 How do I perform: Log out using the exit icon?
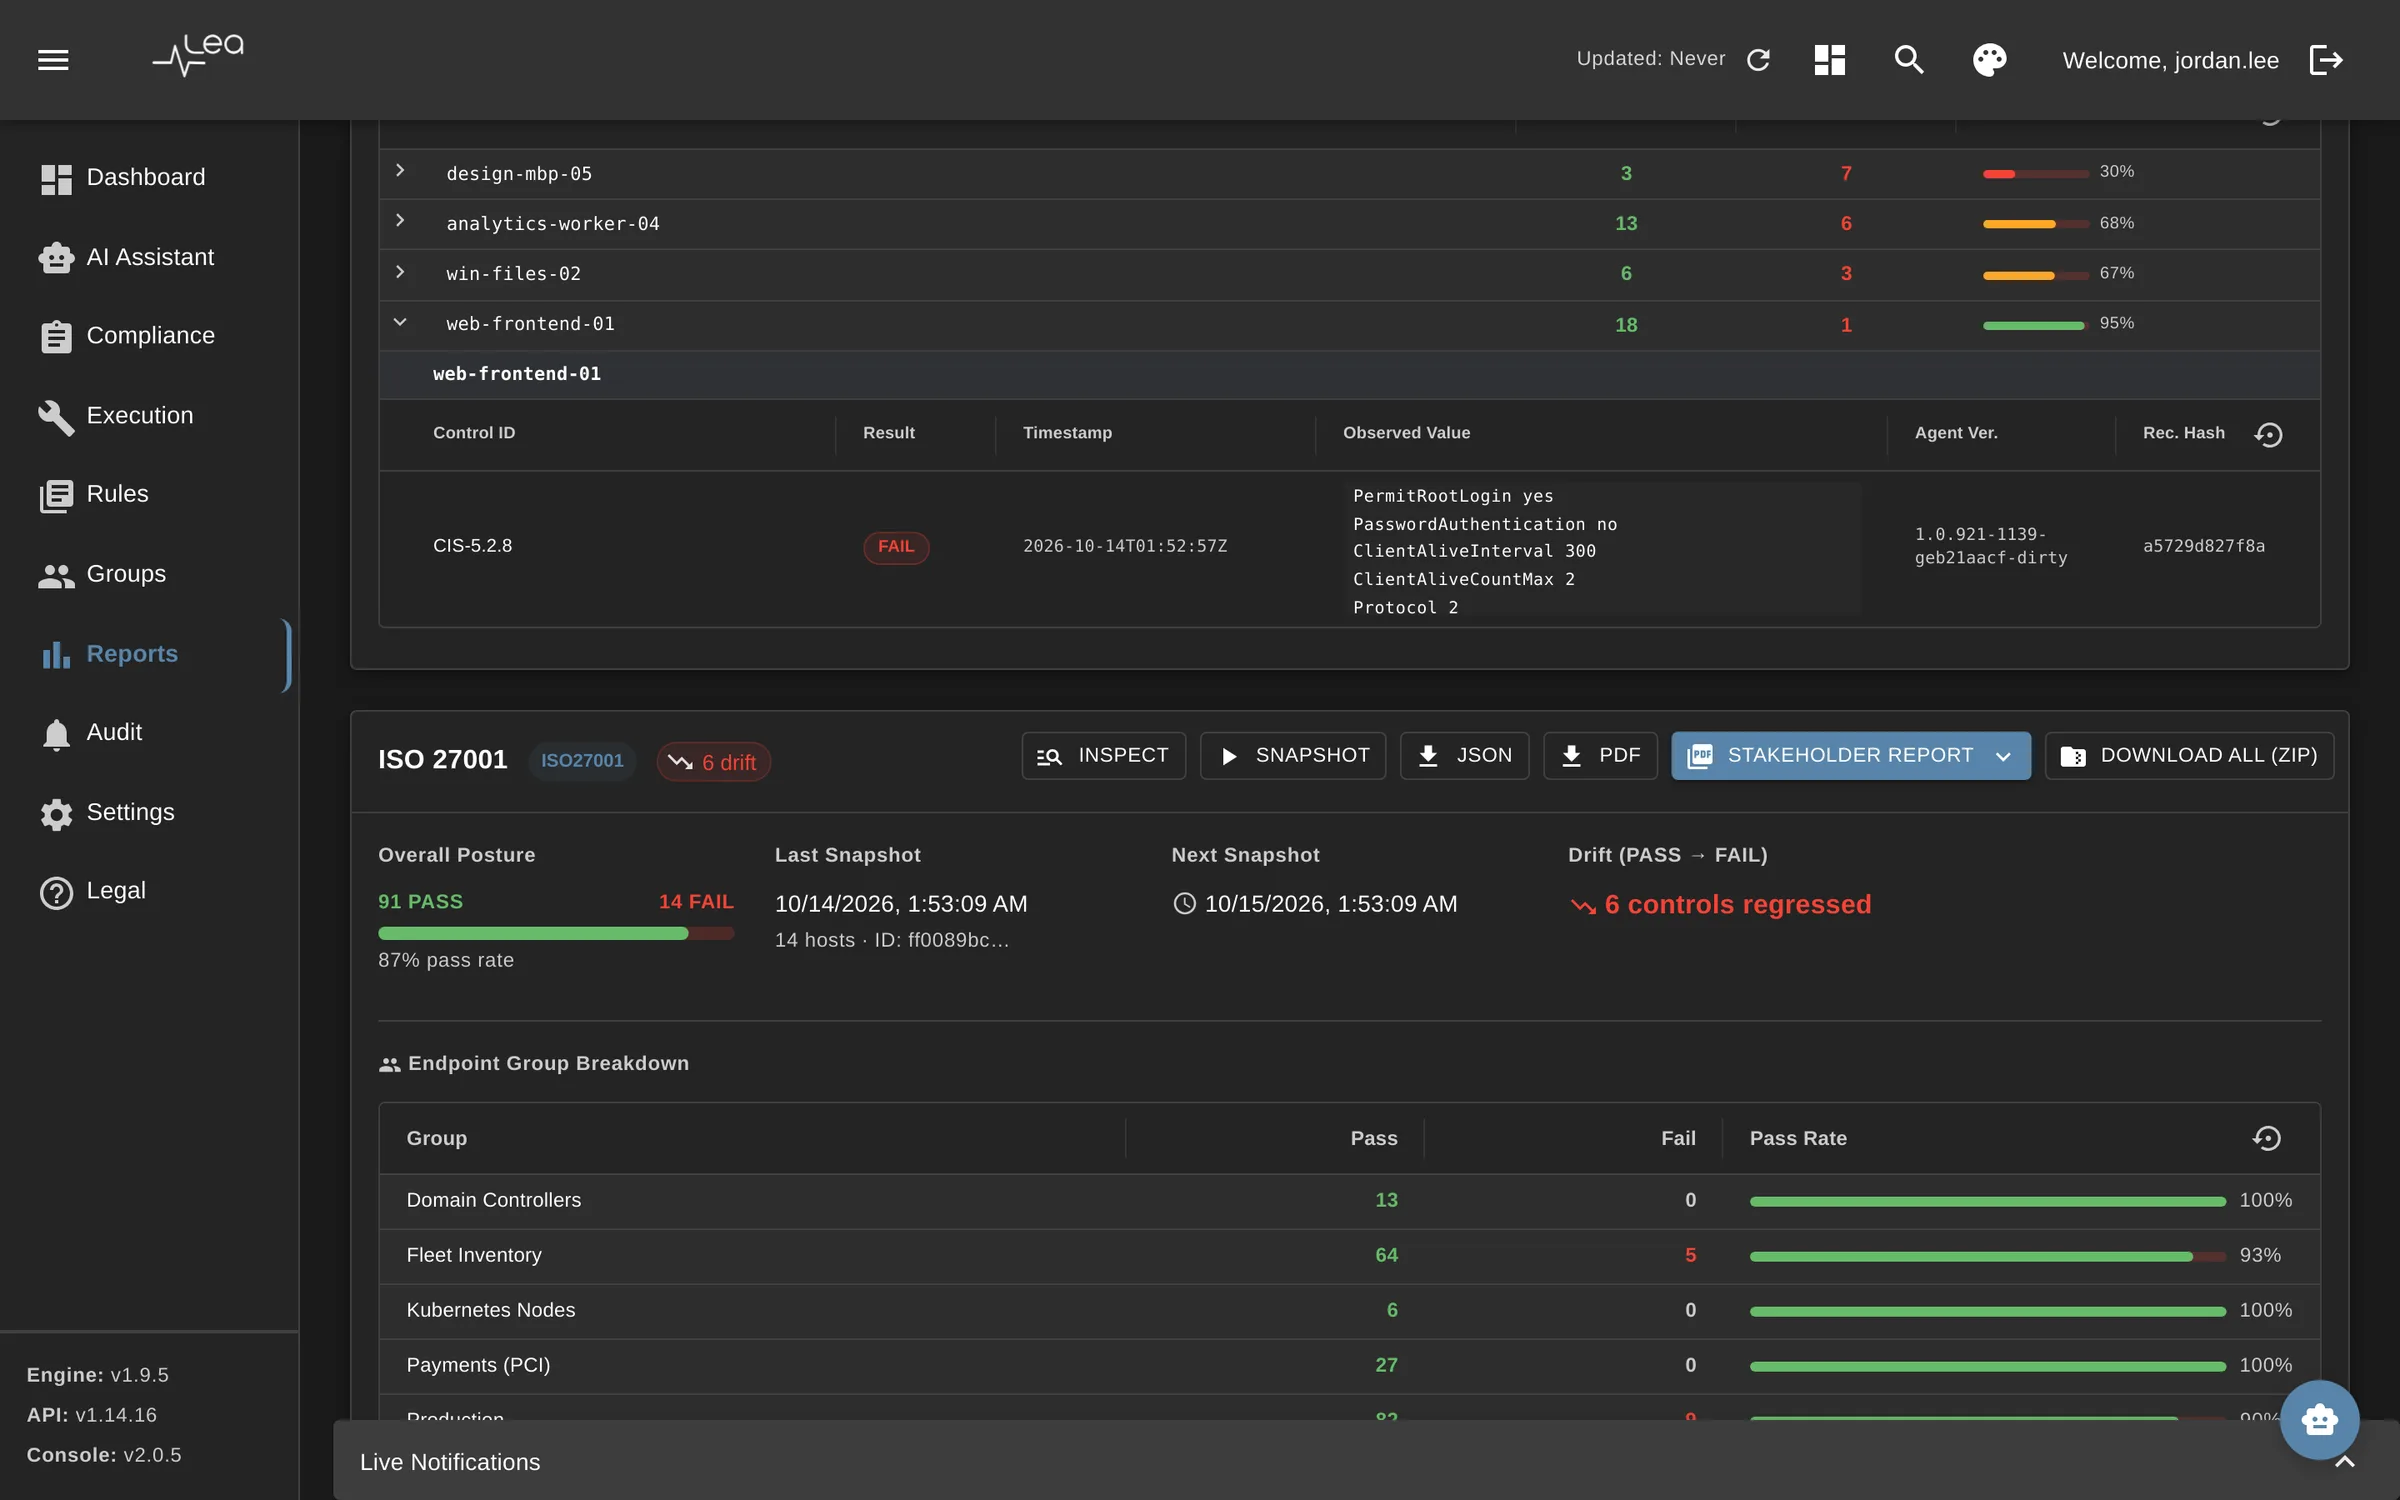pyautogui.click(x=2326, y=60)
